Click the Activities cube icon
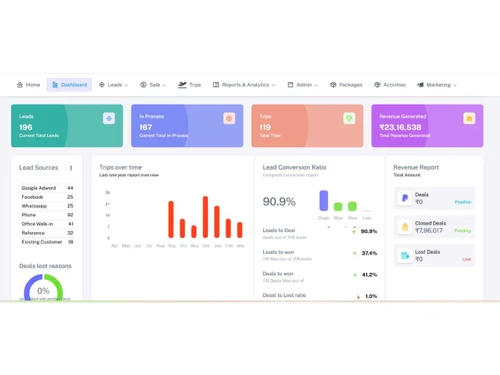500x375 pixels. [x=377, y=85]
